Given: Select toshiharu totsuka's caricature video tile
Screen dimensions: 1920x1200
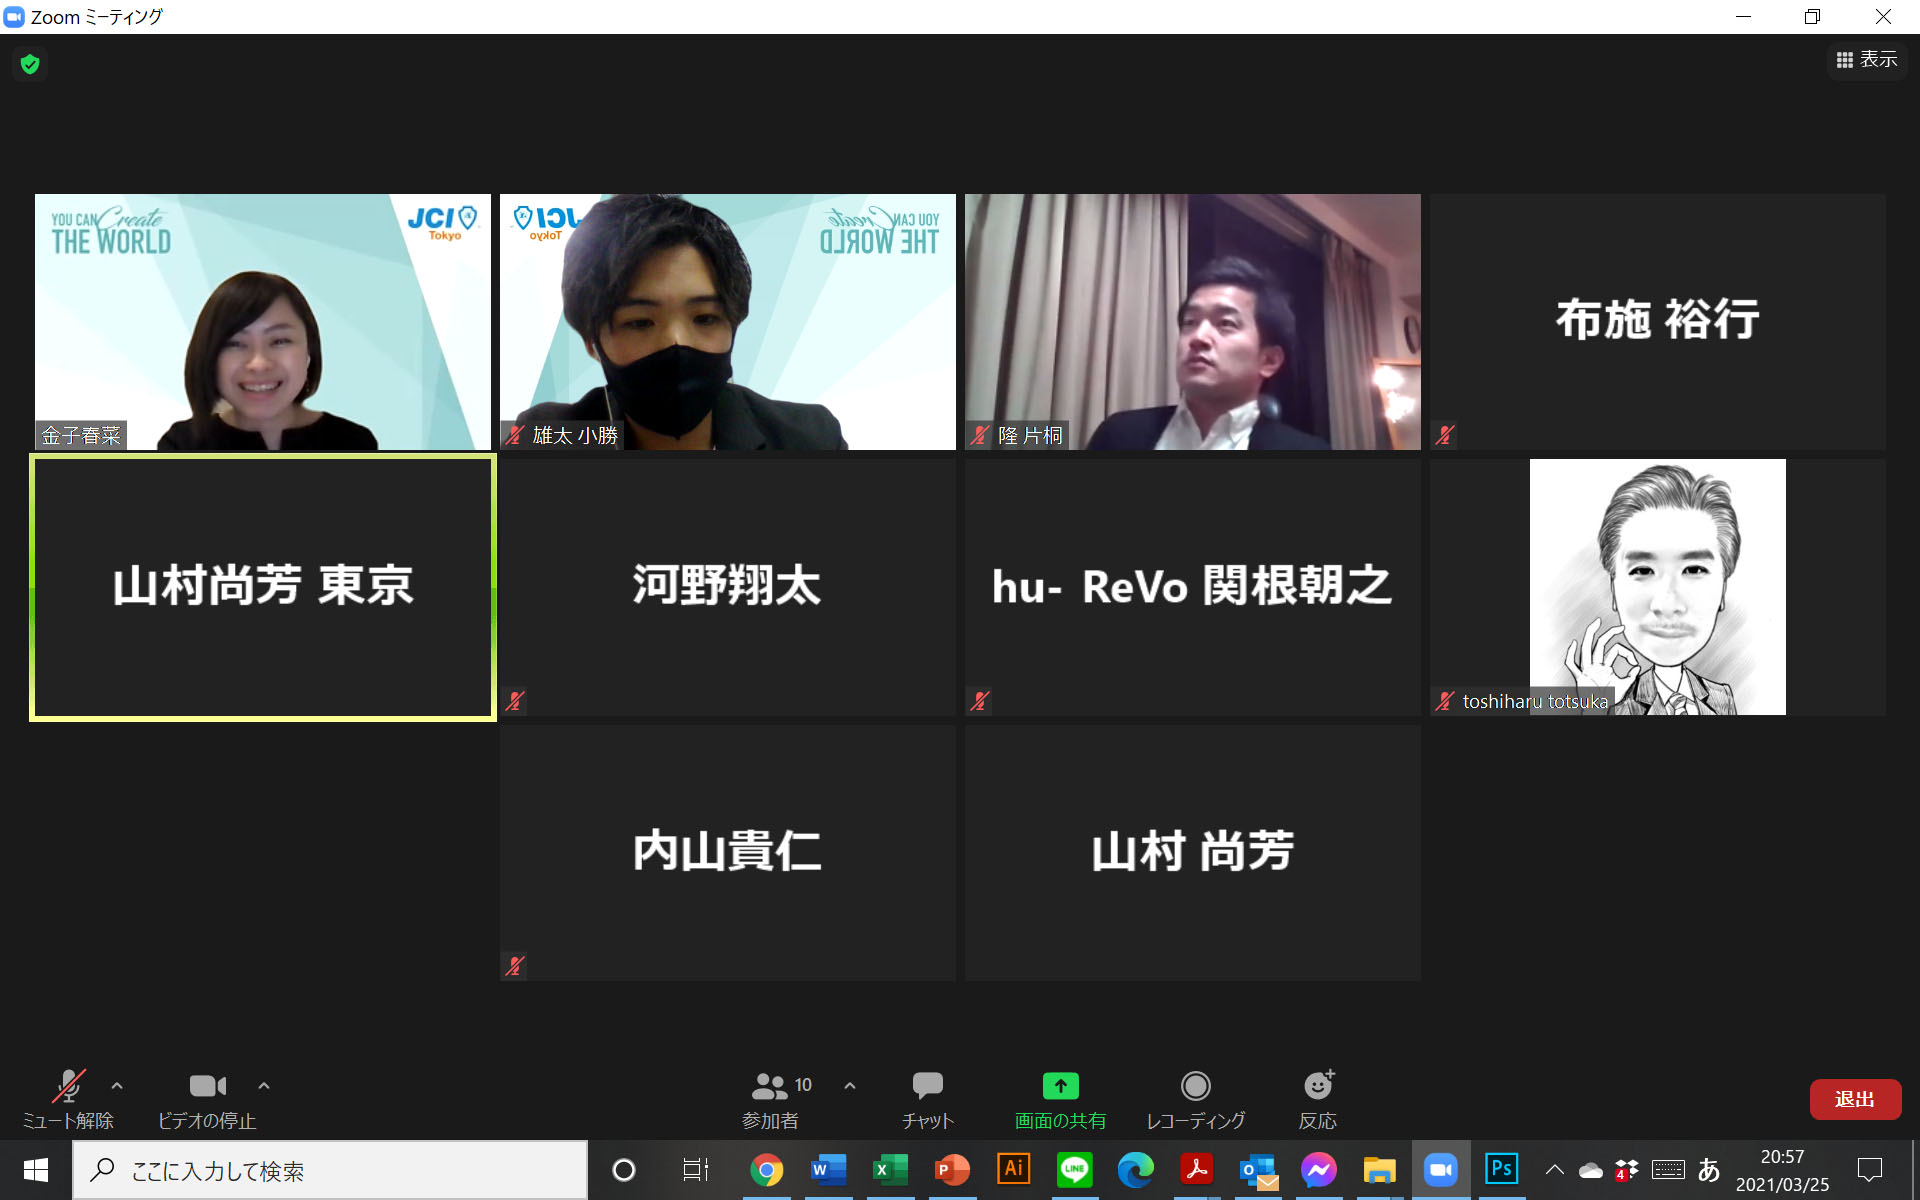Looking at the screenshot, I should tap(1657, 587).
